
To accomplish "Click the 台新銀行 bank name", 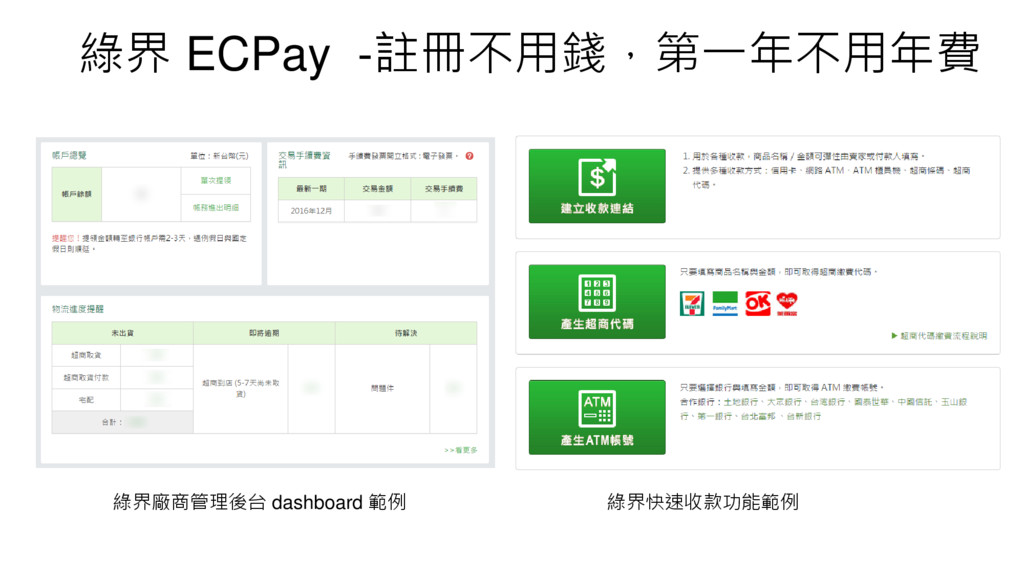I will point(803,416).
